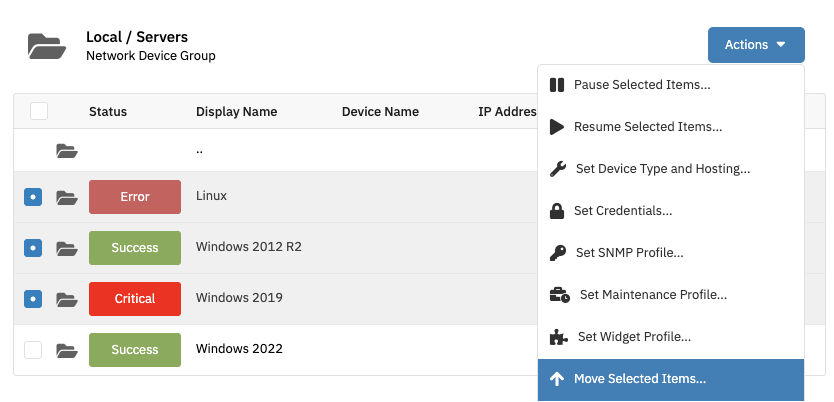Uncheck the Linux row checkbox
This screenshot has height=402, width=834.
pyautogui.click(x=33, y=197)
